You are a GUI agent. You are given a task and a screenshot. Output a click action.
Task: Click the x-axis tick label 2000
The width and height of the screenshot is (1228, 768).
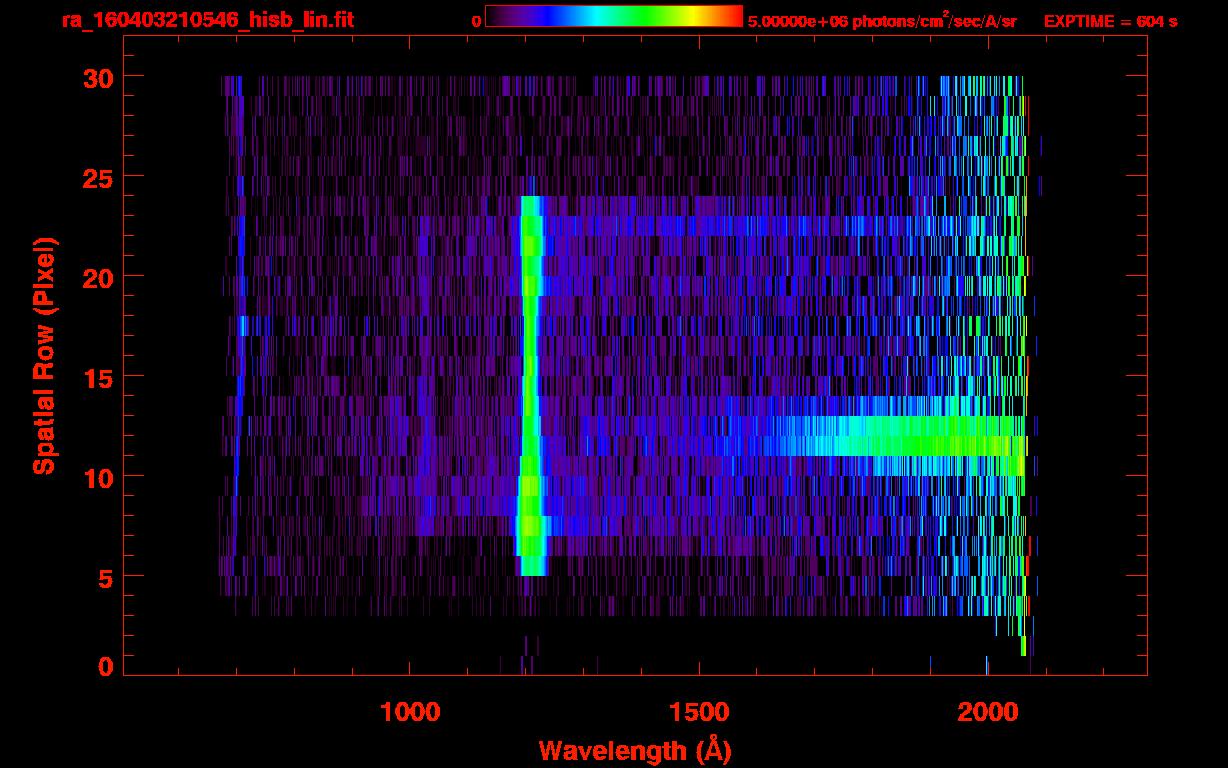986,712
